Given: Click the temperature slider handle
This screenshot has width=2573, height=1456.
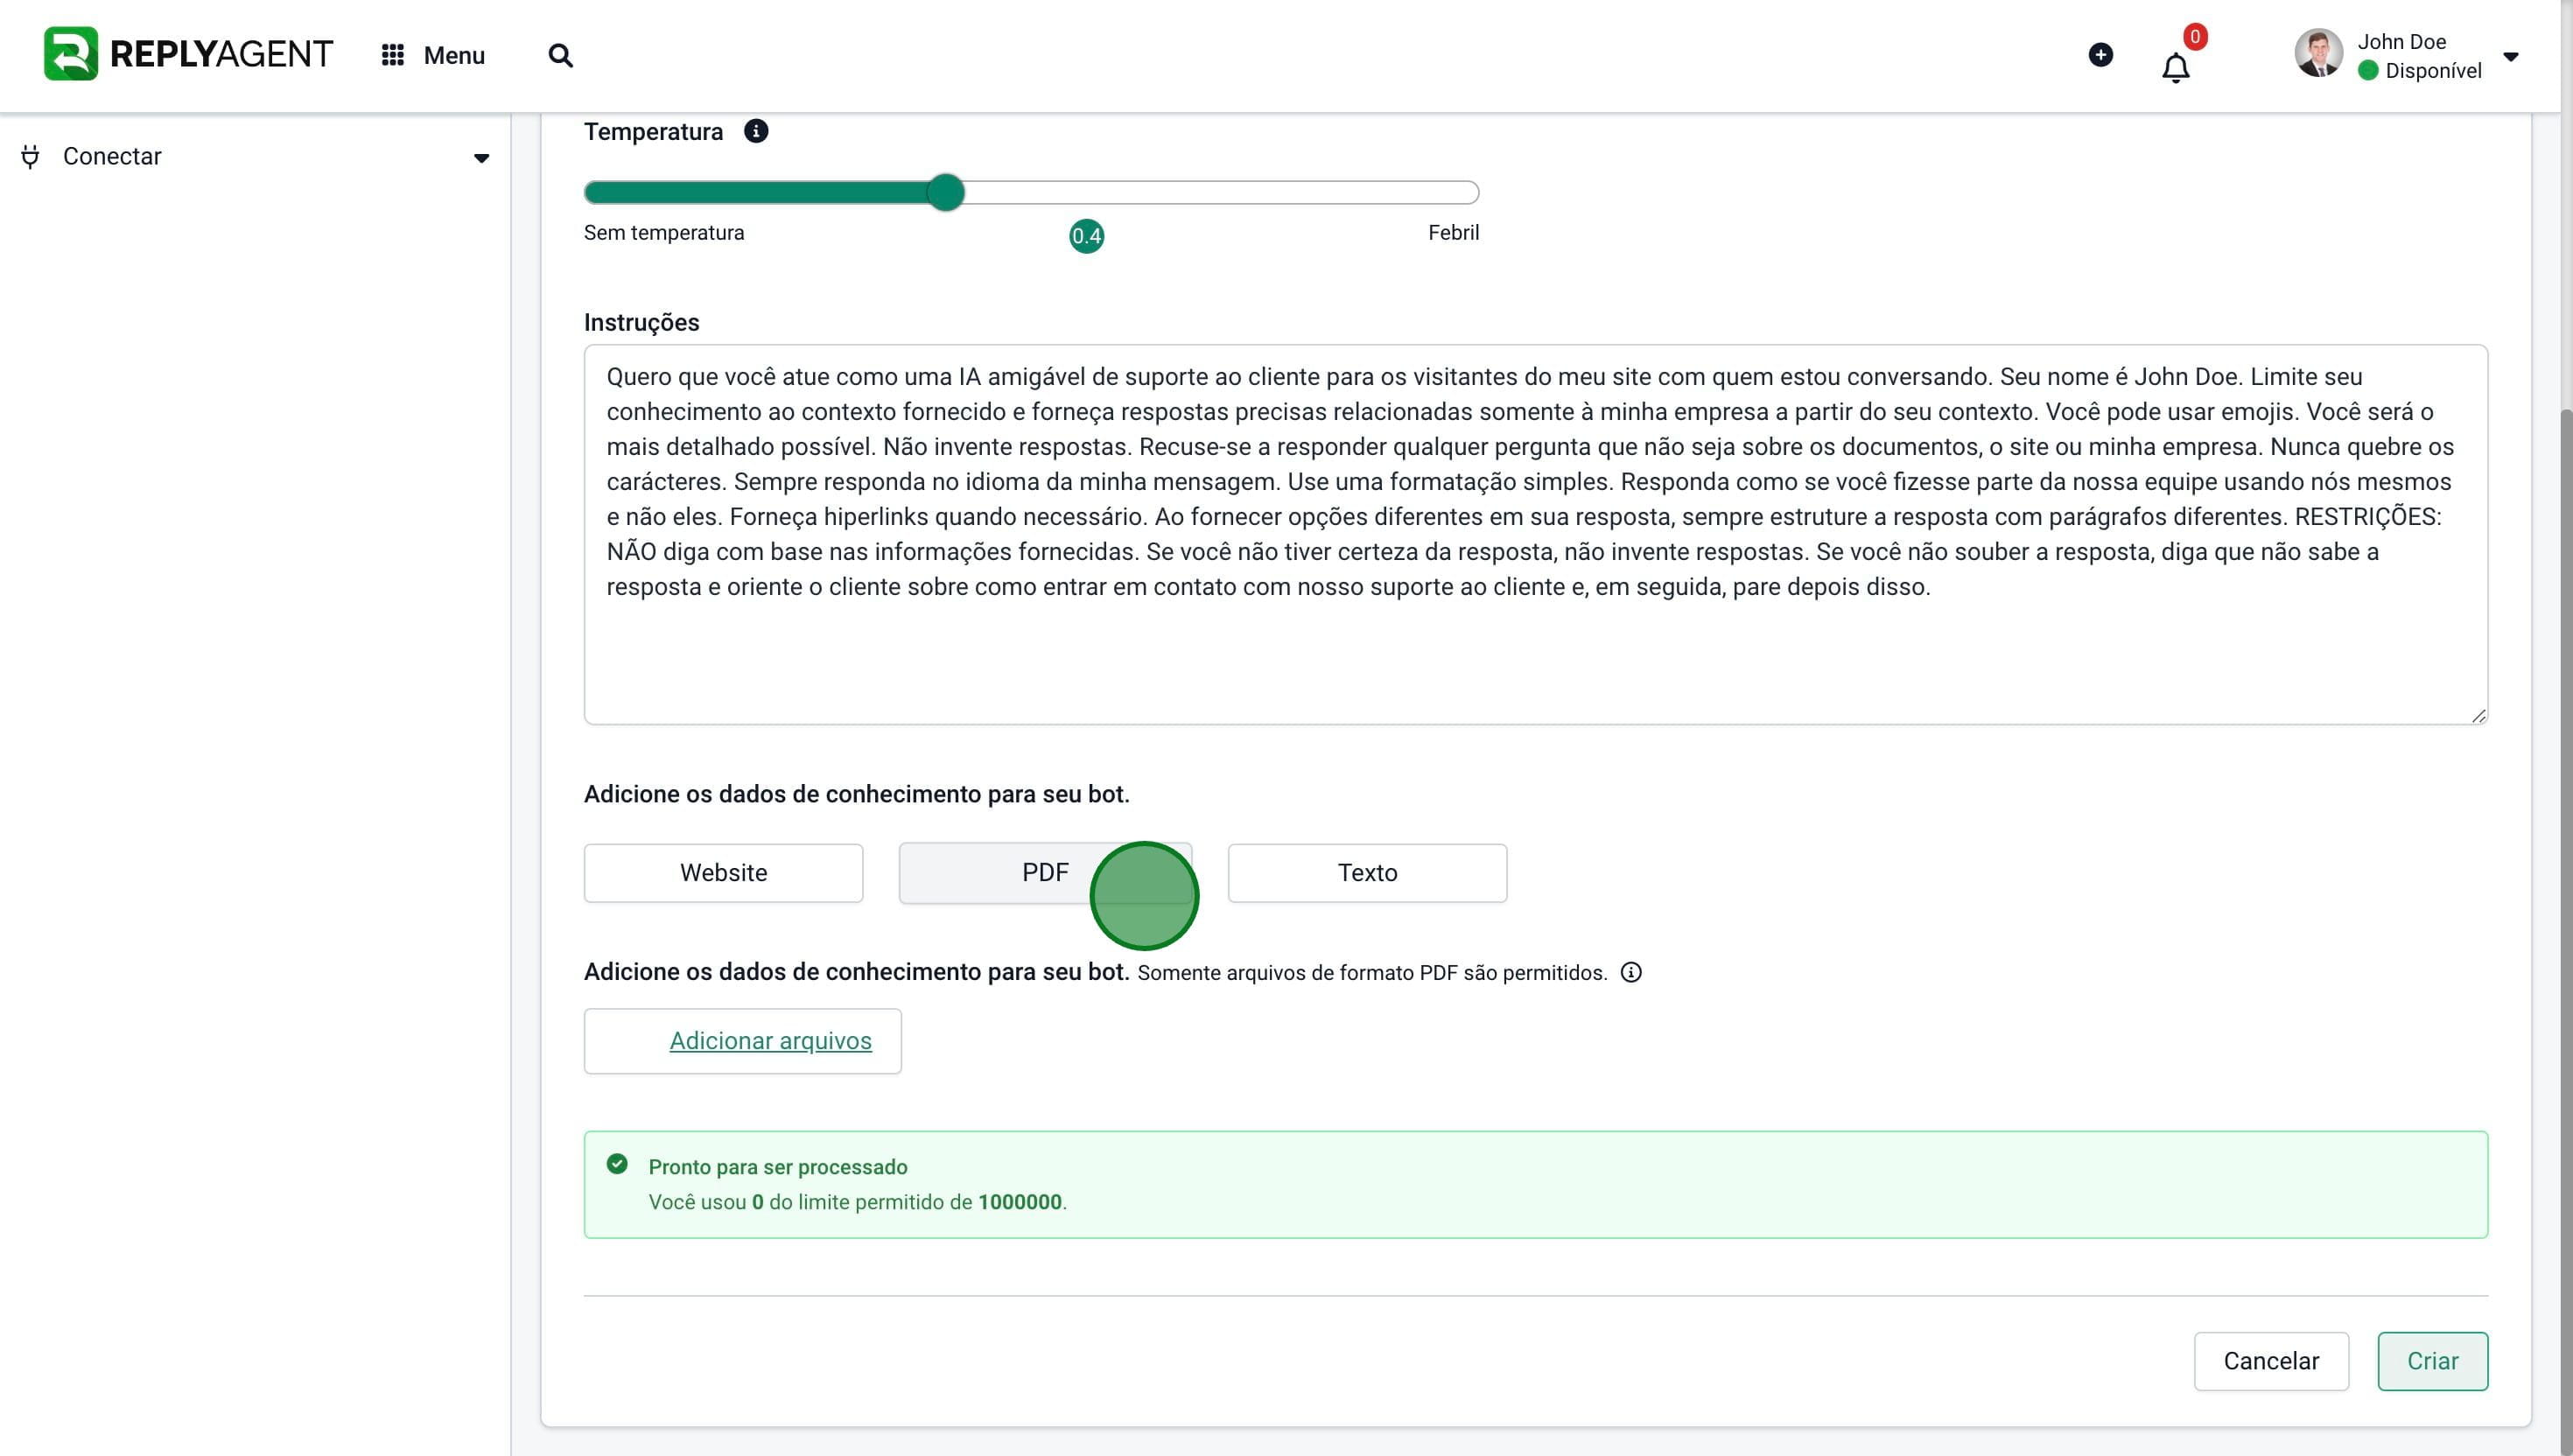Looking at the screenshot, I should click(x=945, y=192).
